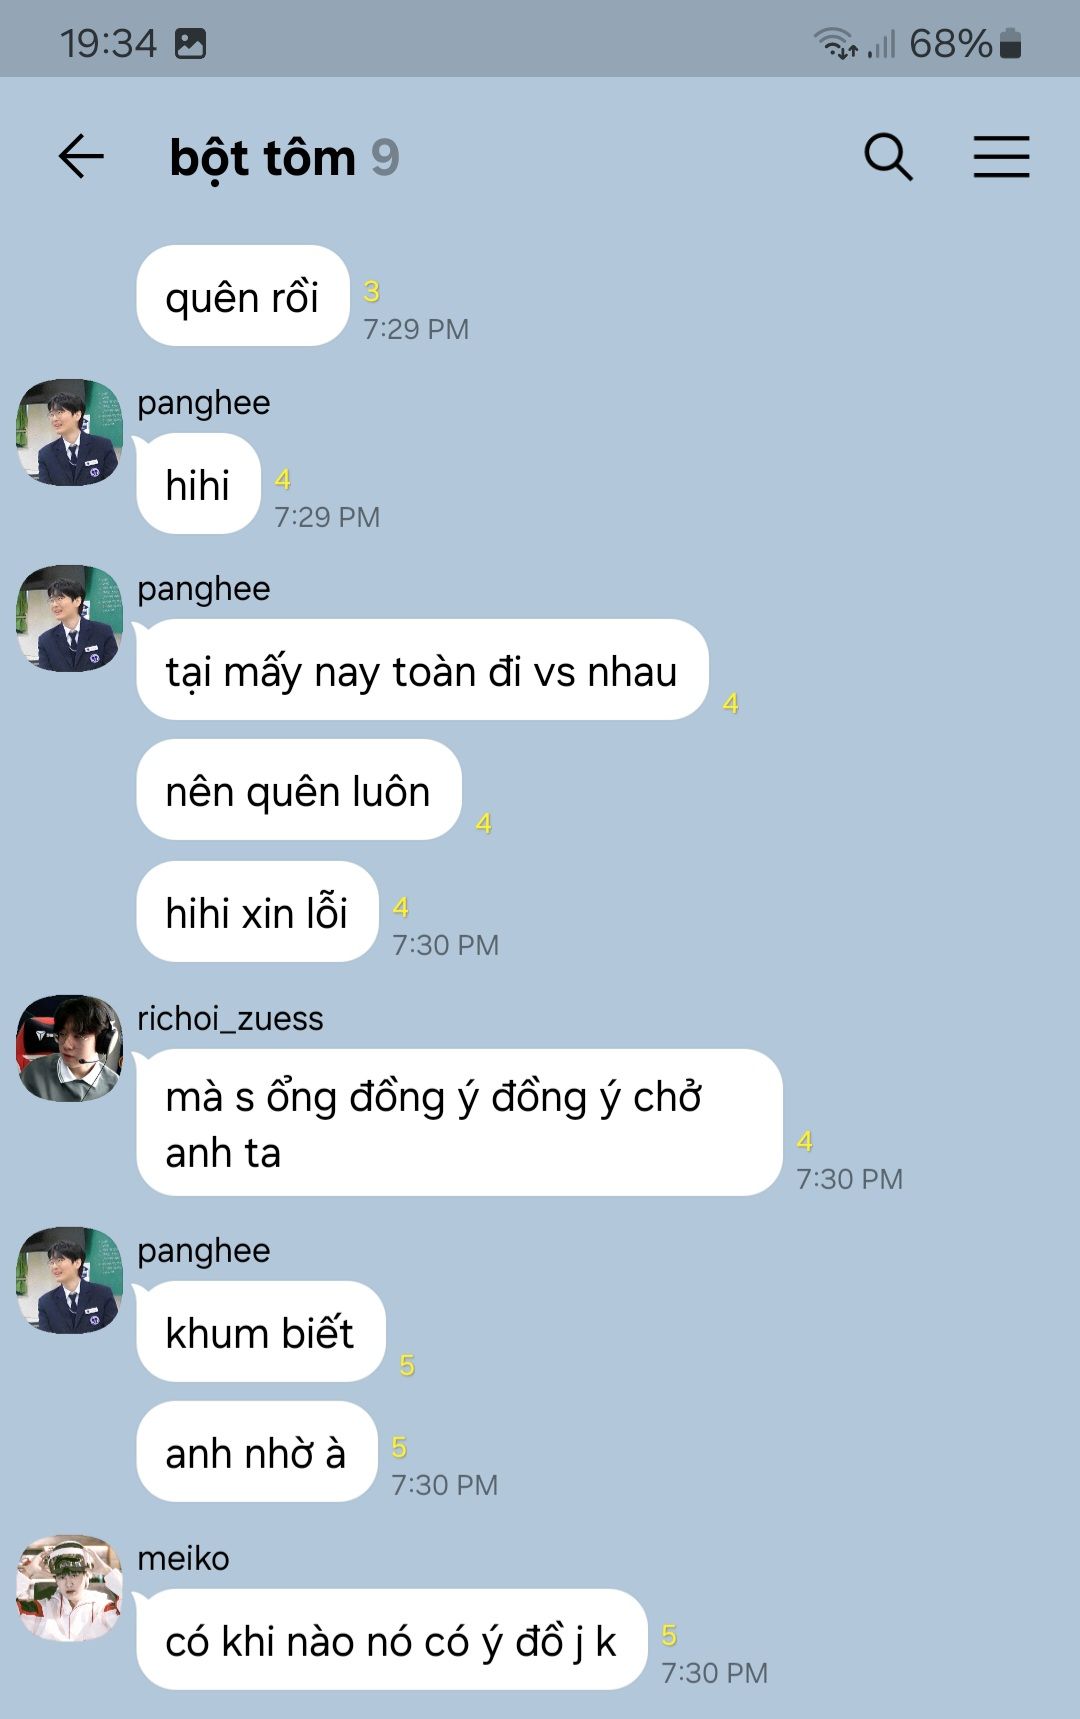This screenshot has height=1719, width=1080.
Task: Tap panghee avatar above "khum biết"
Action: (x=70, y=1280)
